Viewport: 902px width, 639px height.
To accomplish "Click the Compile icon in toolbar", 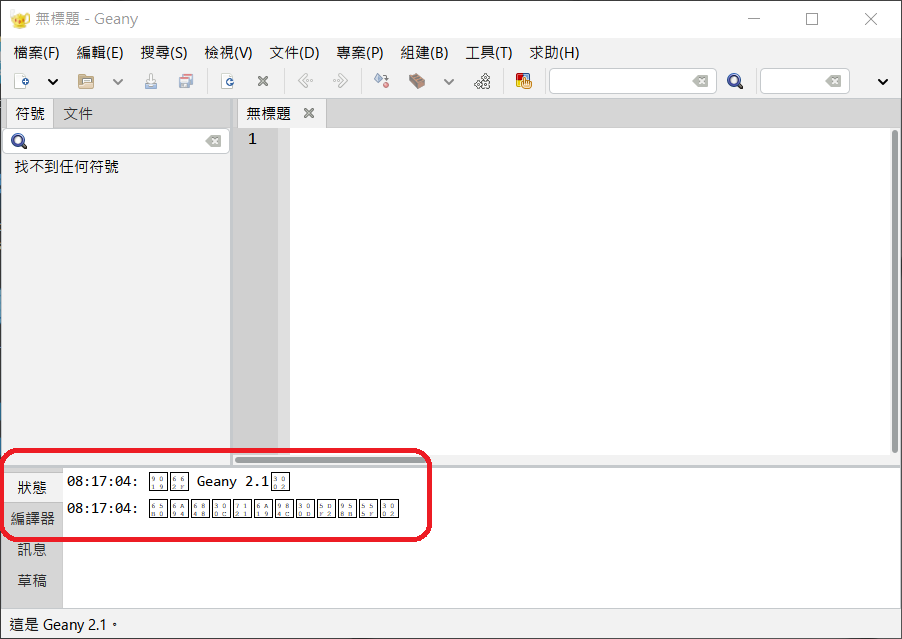I will coord(381,82).
